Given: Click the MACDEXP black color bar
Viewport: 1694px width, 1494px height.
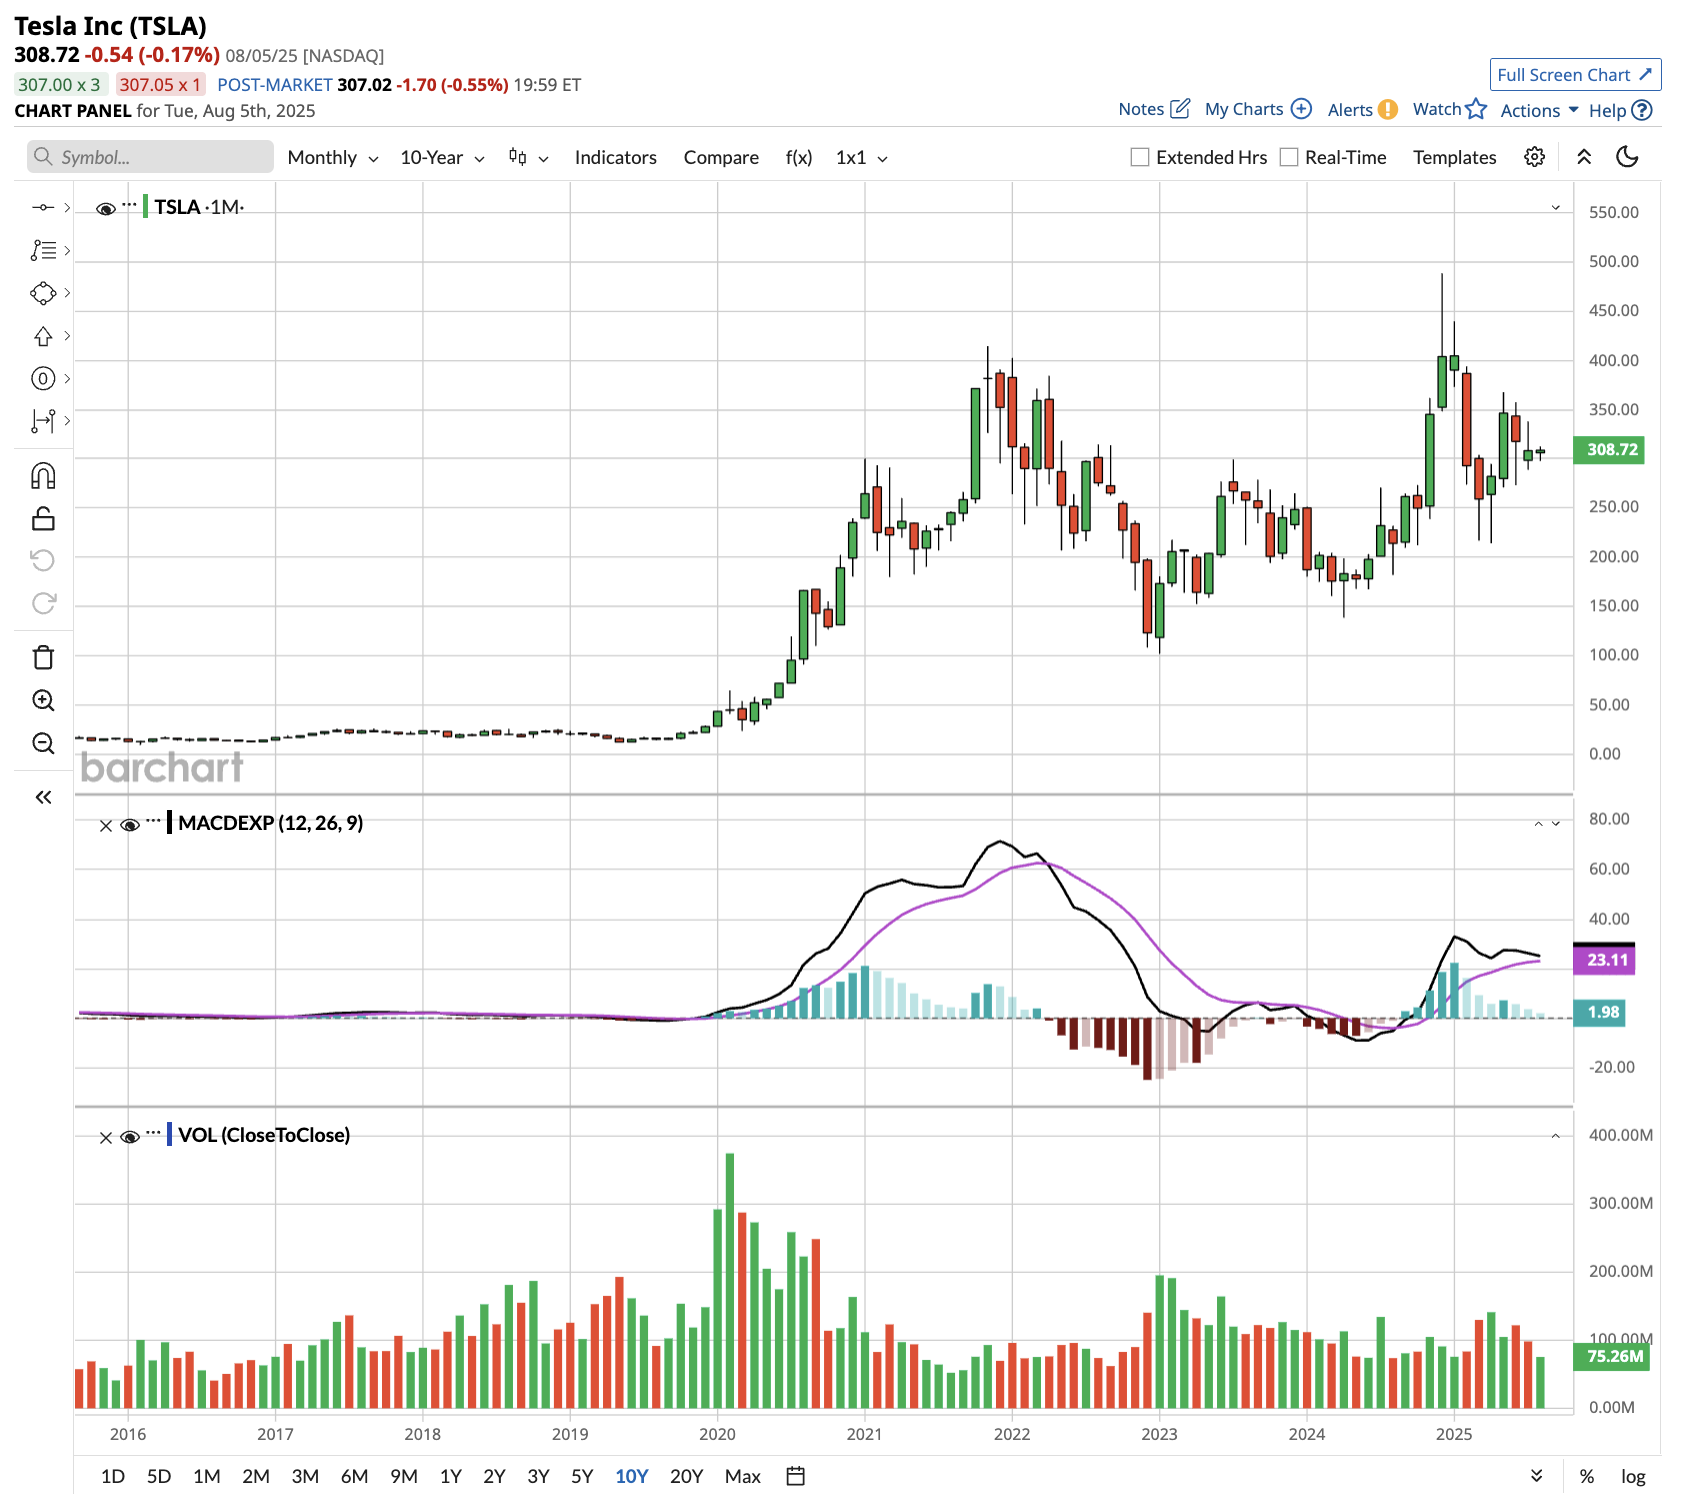Looking at the screenshot, I should click(x=170, y=823).
